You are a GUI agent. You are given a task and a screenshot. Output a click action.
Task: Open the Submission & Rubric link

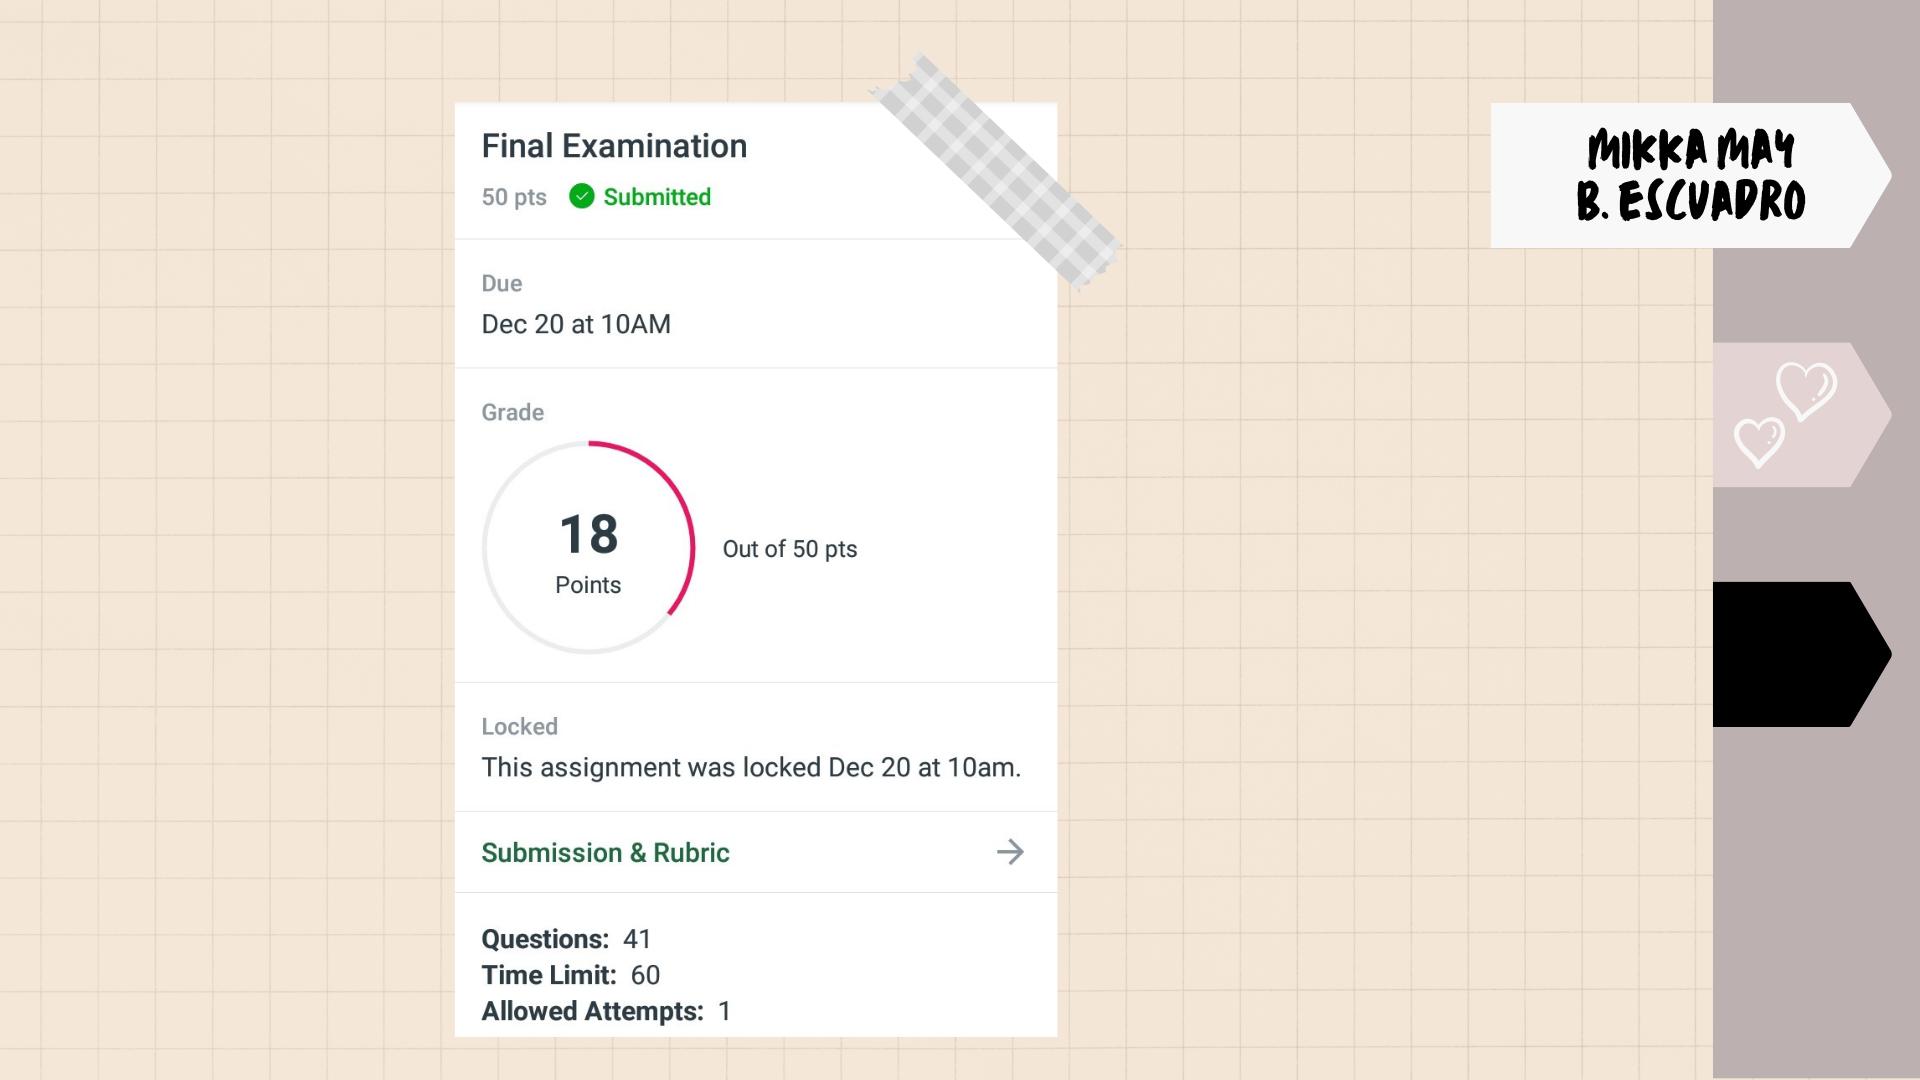(605, 853)
